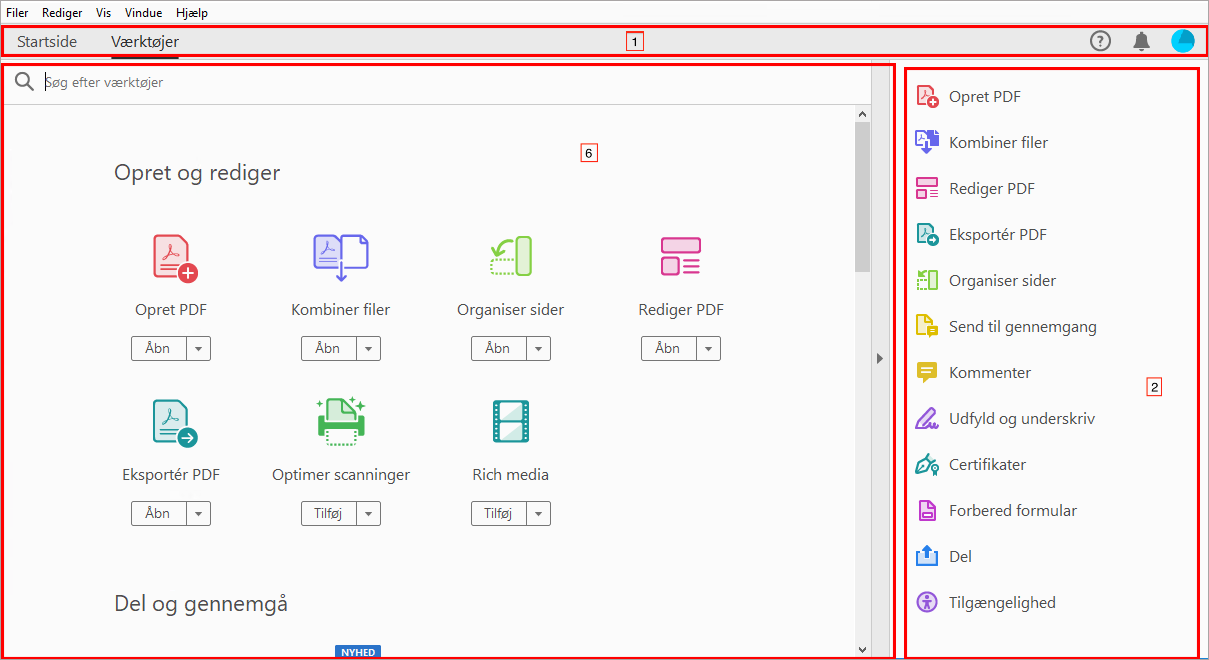Expand dropdown arrow next to Rich media Tilføj
This screenshot has height=660, width=1209.
[538, 513]
